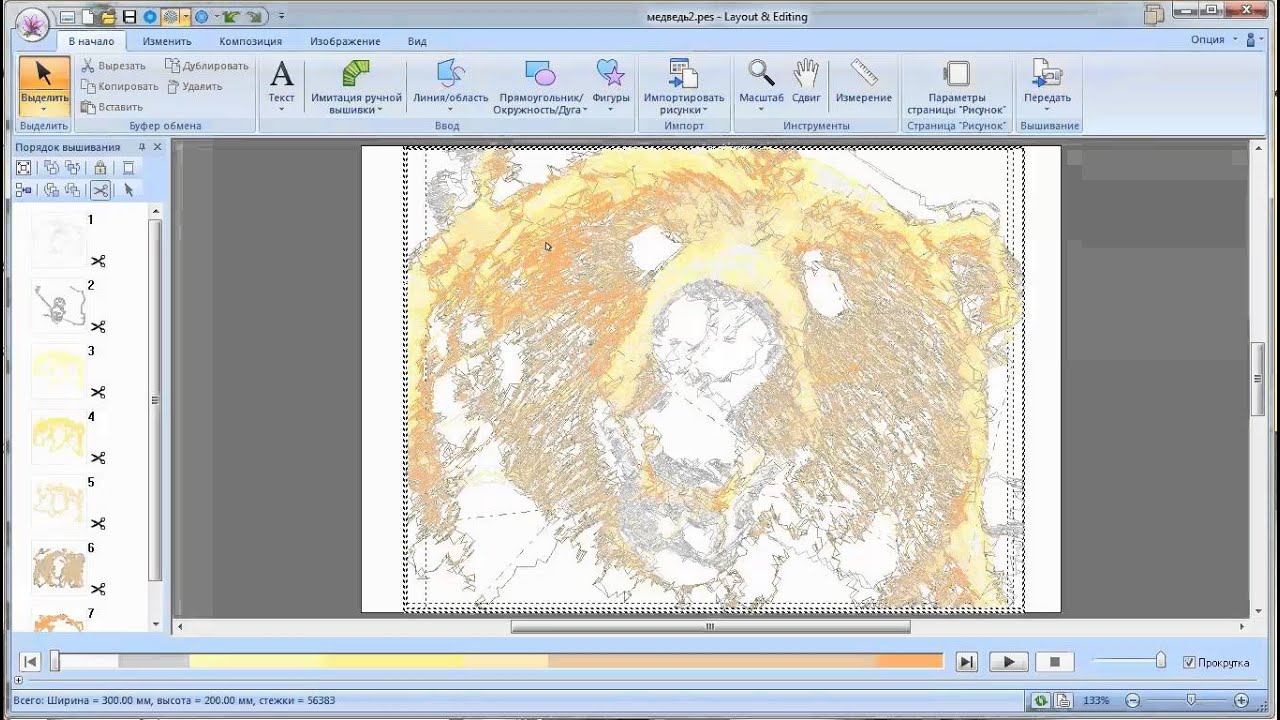Viewport: 1280px width, 720px height.
Task: Select sewing order thumbnail 6
Action: 58,569
